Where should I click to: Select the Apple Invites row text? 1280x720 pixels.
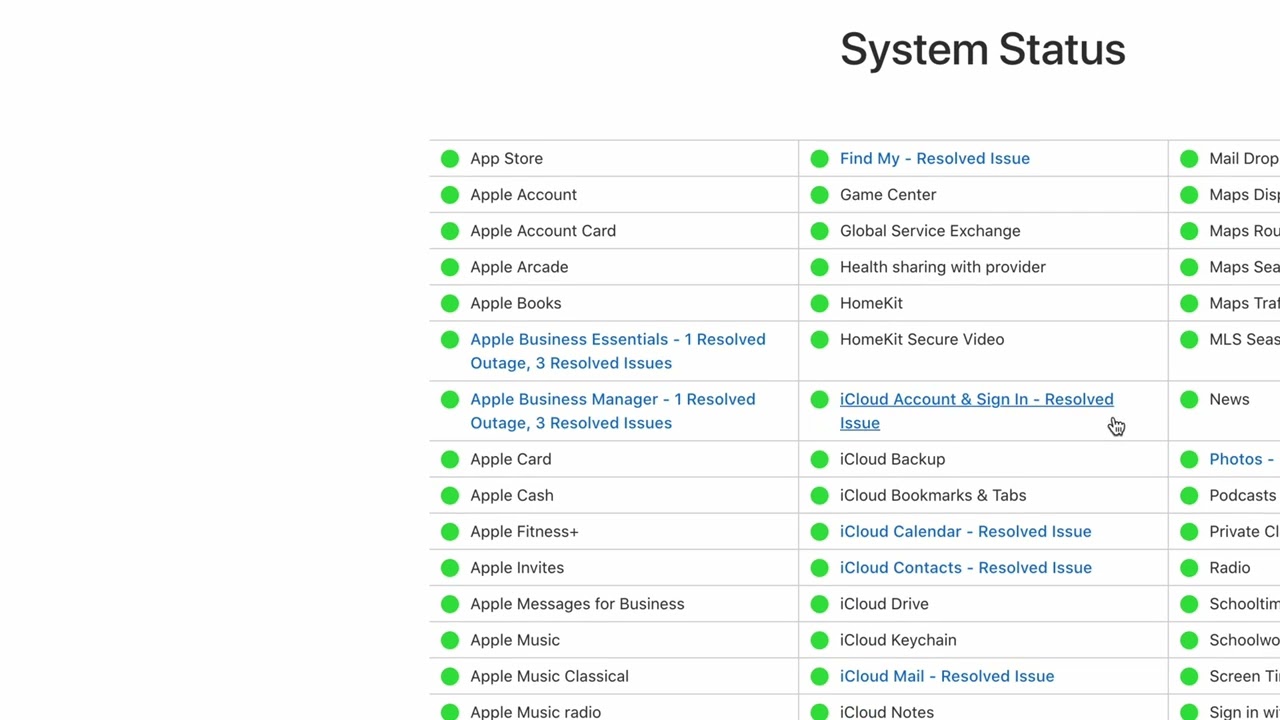(x=517, y=567)
